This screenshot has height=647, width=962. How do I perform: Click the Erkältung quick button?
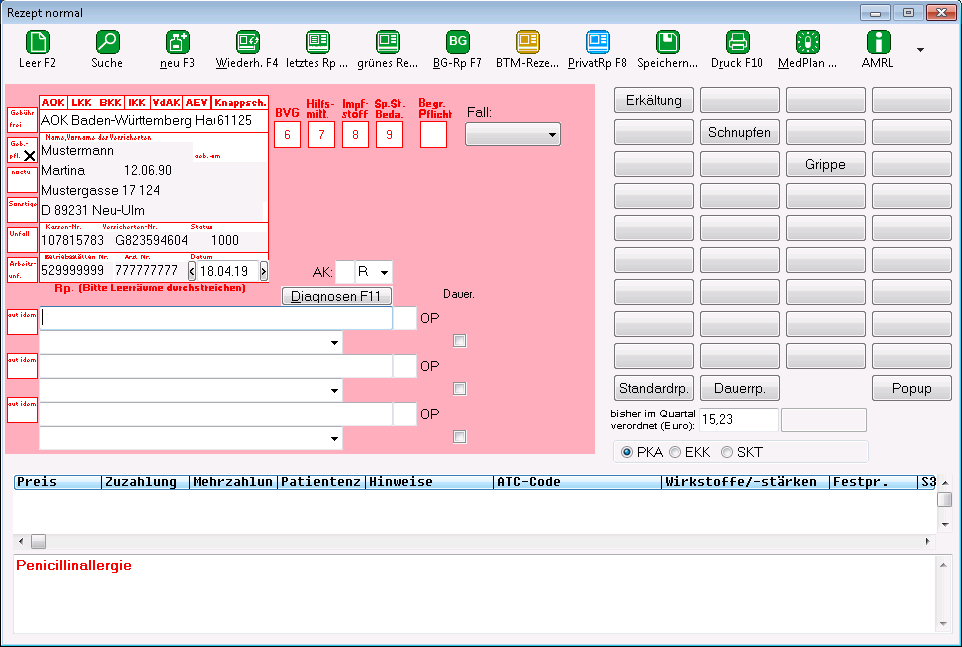click(653, 101)
